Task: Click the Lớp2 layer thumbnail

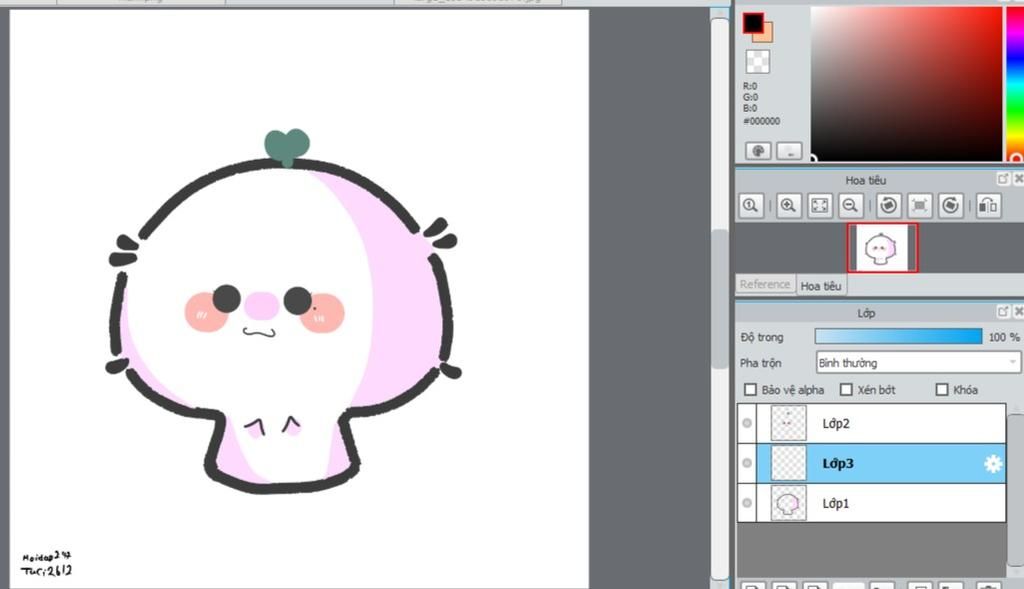Action: [x=788, y=423]
